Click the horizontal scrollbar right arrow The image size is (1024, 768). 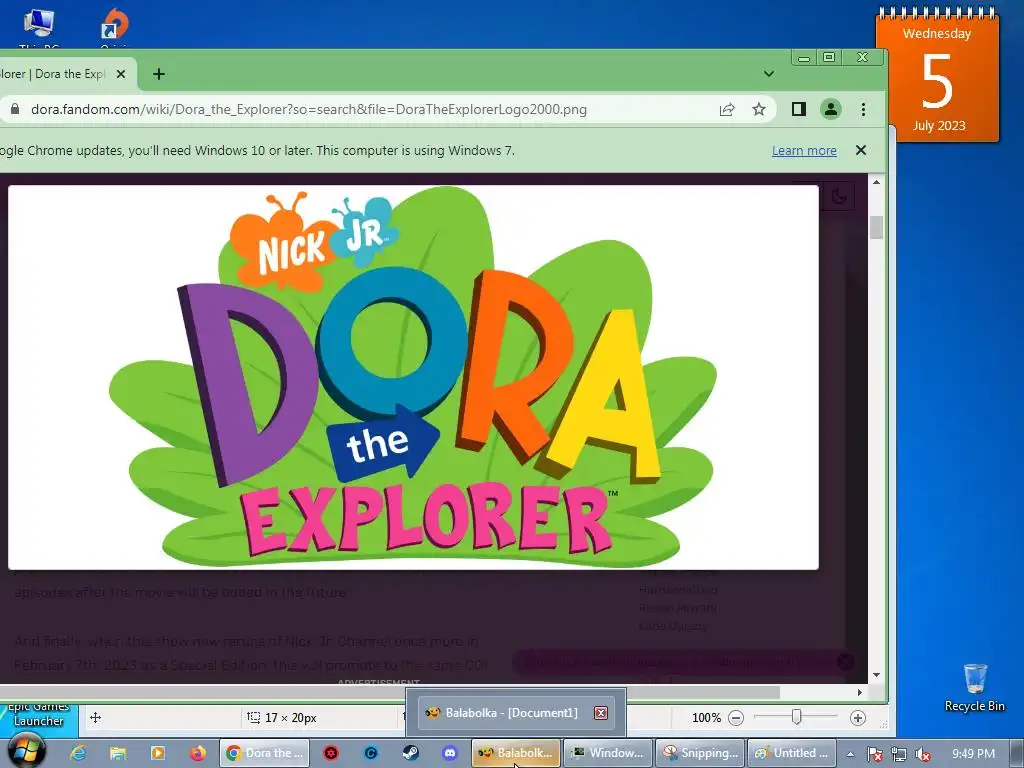[x=860, y=692]
